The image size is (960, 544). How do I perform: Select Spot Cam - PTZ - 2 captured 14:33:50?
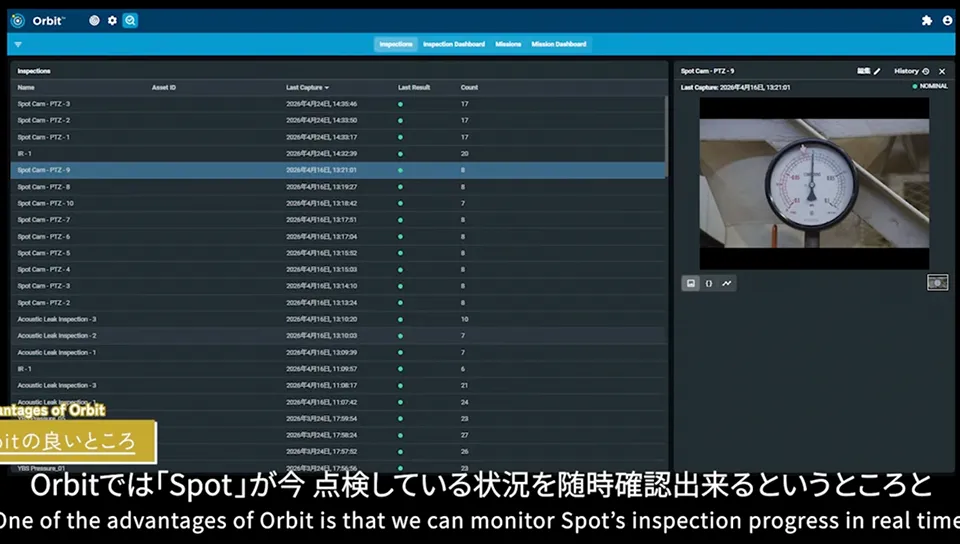339,121
